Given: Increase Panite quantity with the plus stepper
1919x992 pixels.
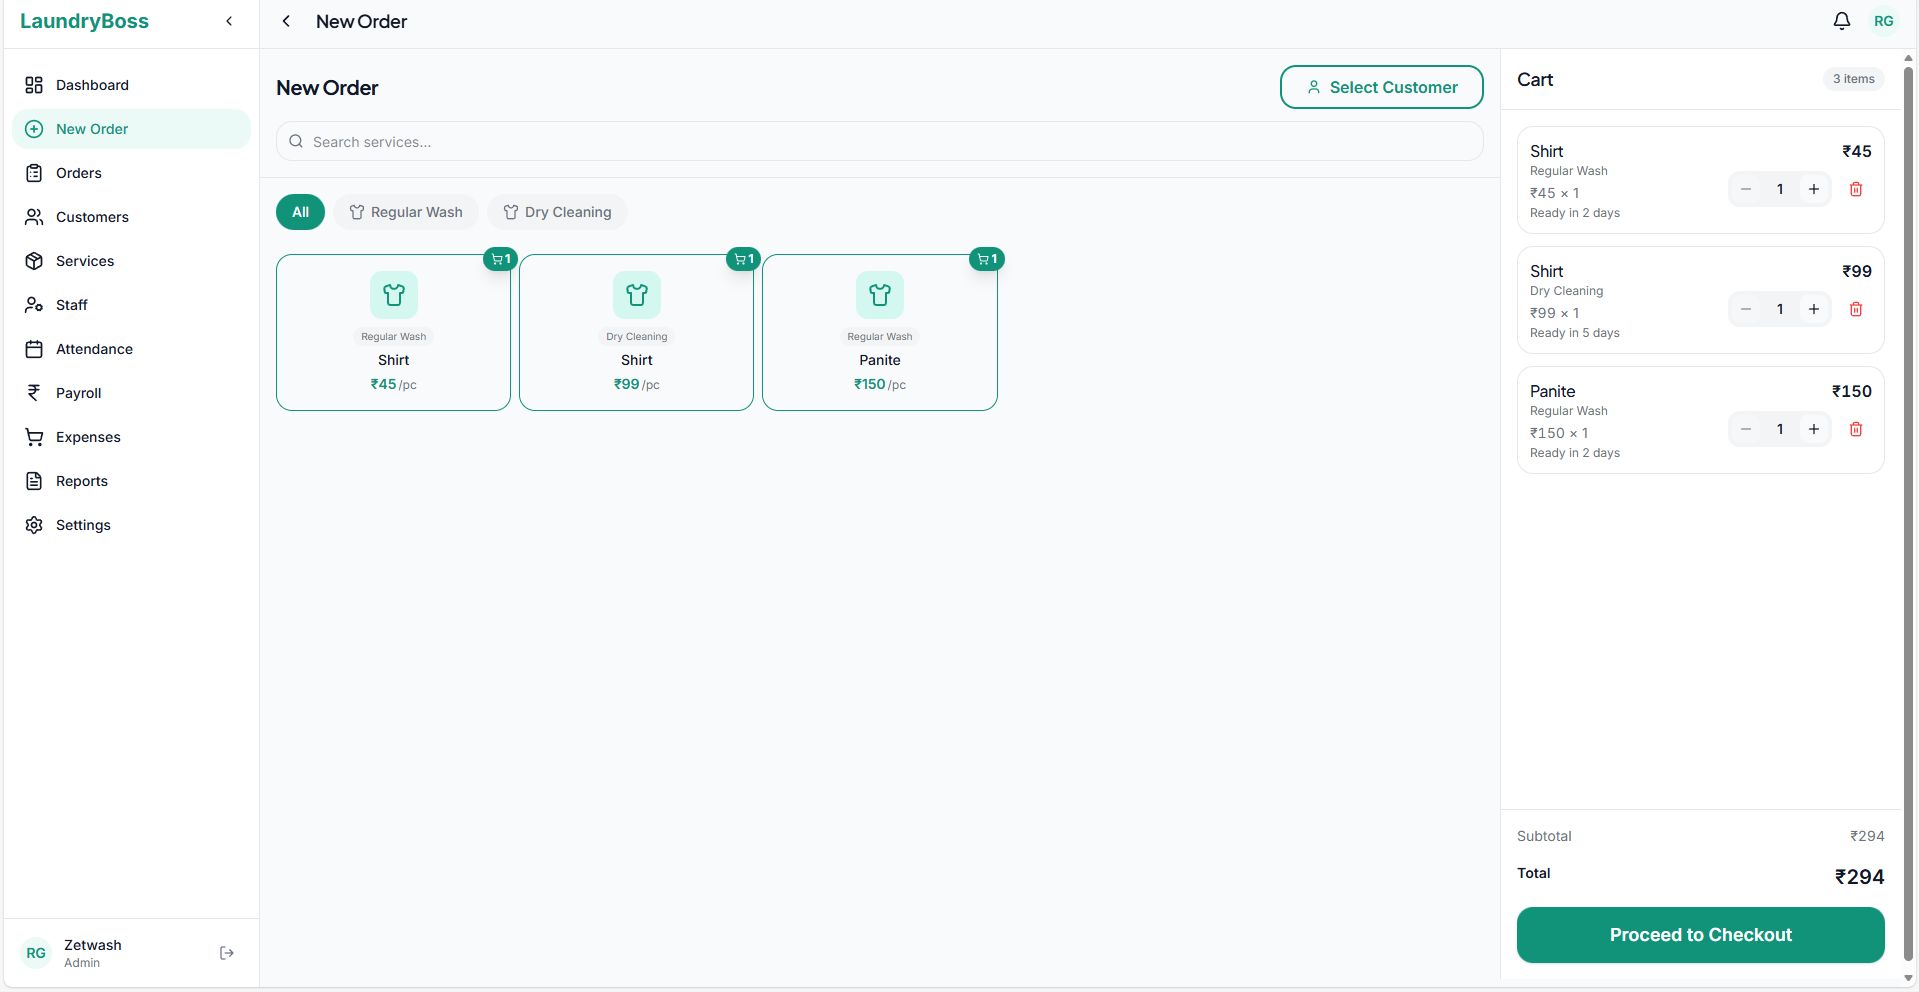Looking at the screenshot, I should point(1815,429).
